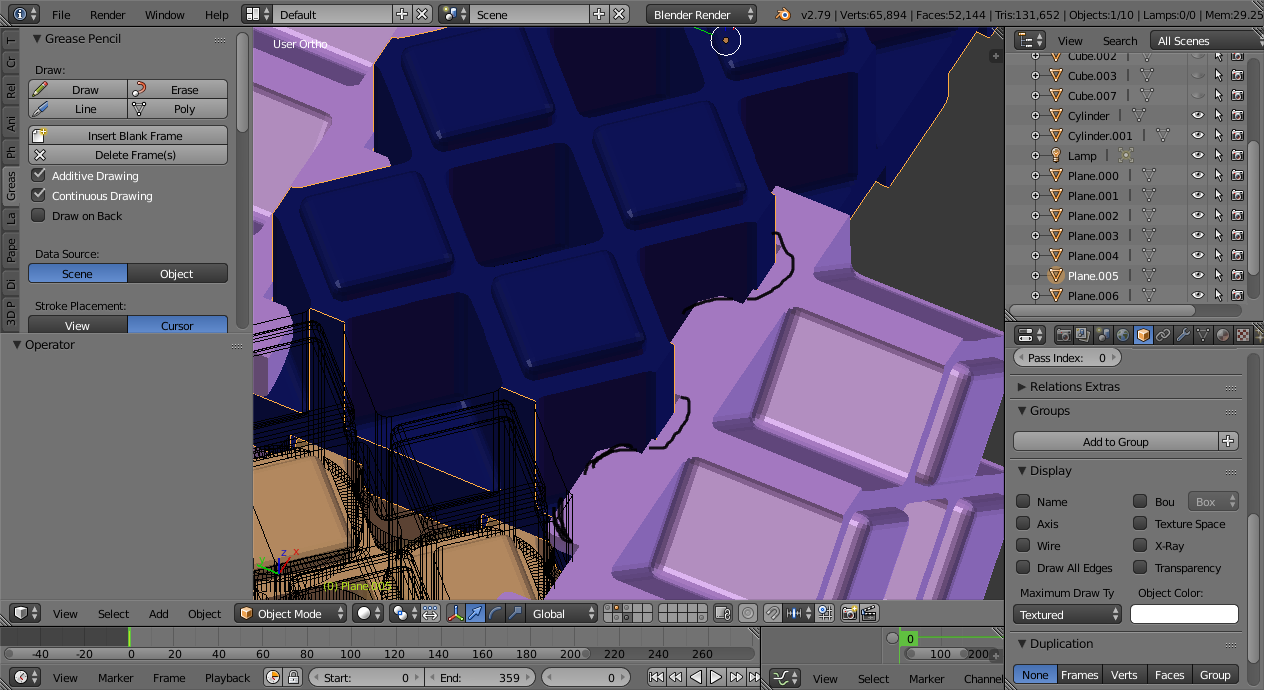The image size is (1264, 690).
Task: Open the All Scenes outliner filter dropdown
Action: 1206,41
